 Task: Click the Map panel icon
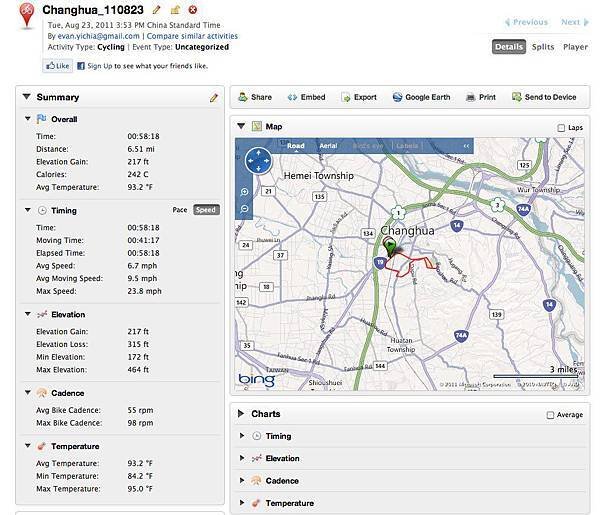[x=257, y=126]
